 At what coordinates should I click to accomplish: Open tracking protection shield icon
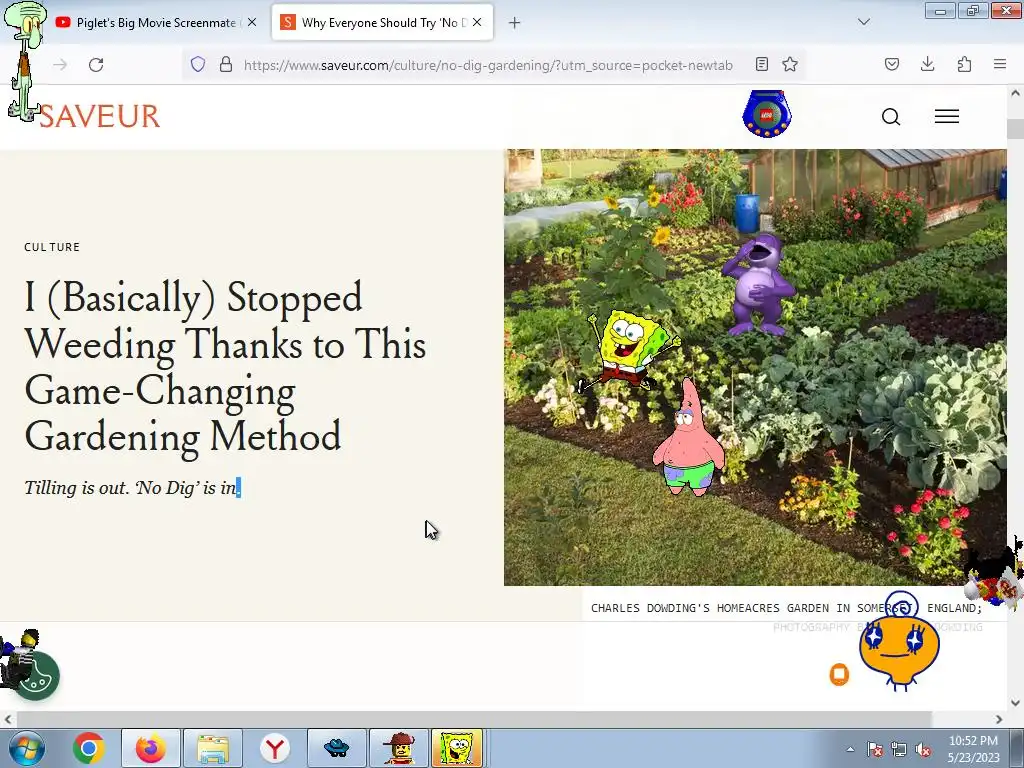tap(198, 64)
